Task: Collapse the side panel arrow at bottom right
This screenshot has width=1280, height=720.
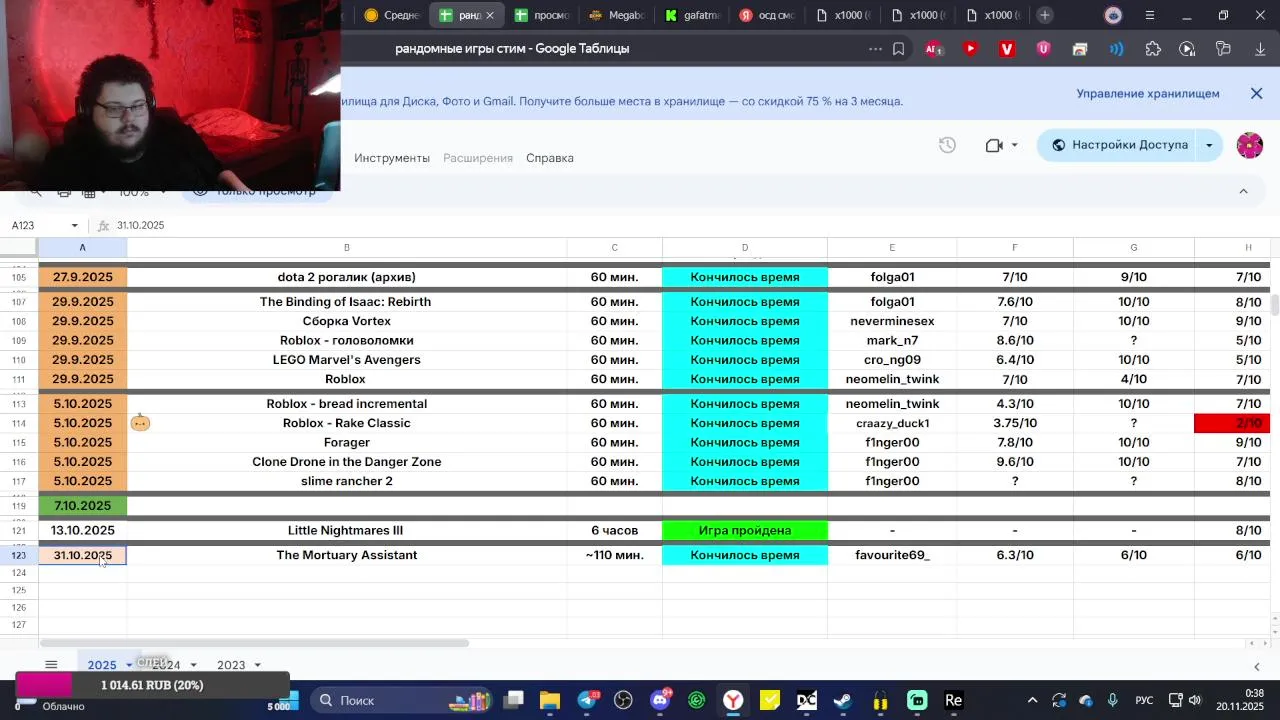Action: pos(1257,666)
